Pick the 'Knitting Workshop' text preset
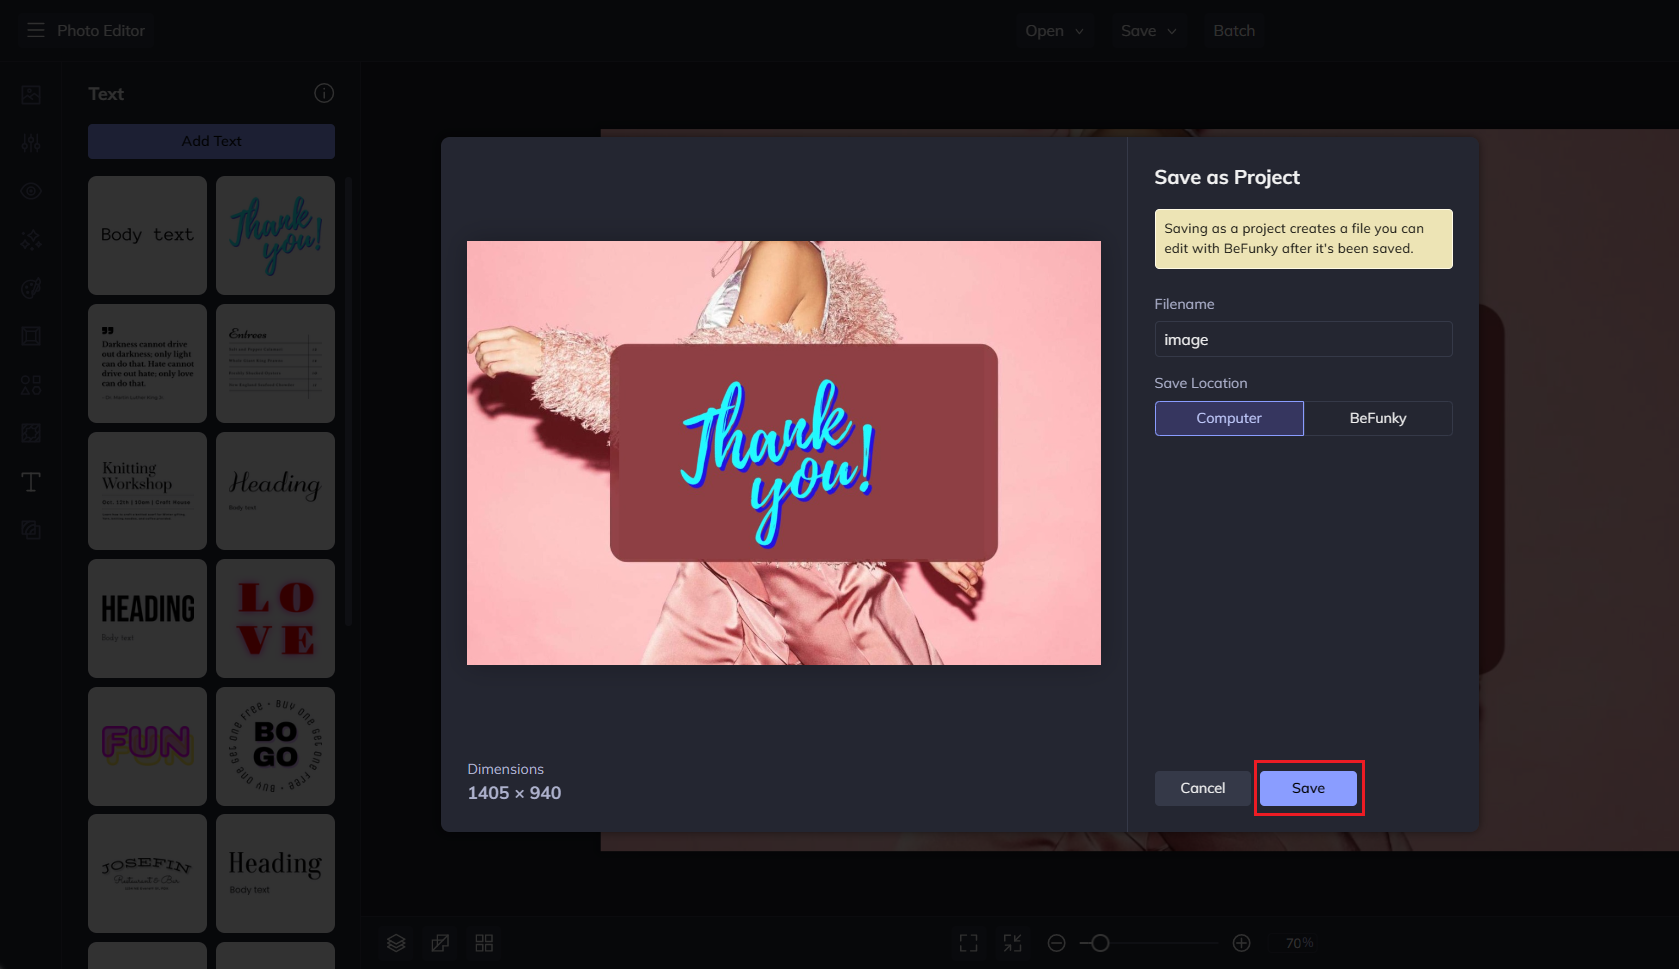 click(x=147, y=491)
